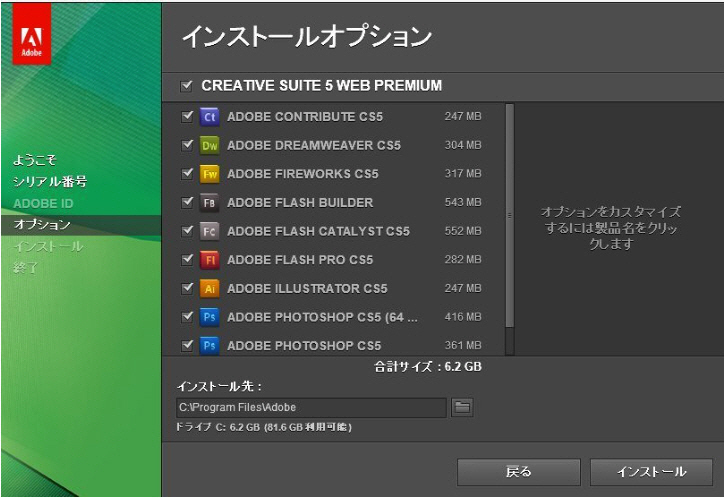Image resolution: width=725 pixels, height=498 pixels.
Task: Select product name ADOBE FIREWORKS CS5
Action: (x=302, y=174)
